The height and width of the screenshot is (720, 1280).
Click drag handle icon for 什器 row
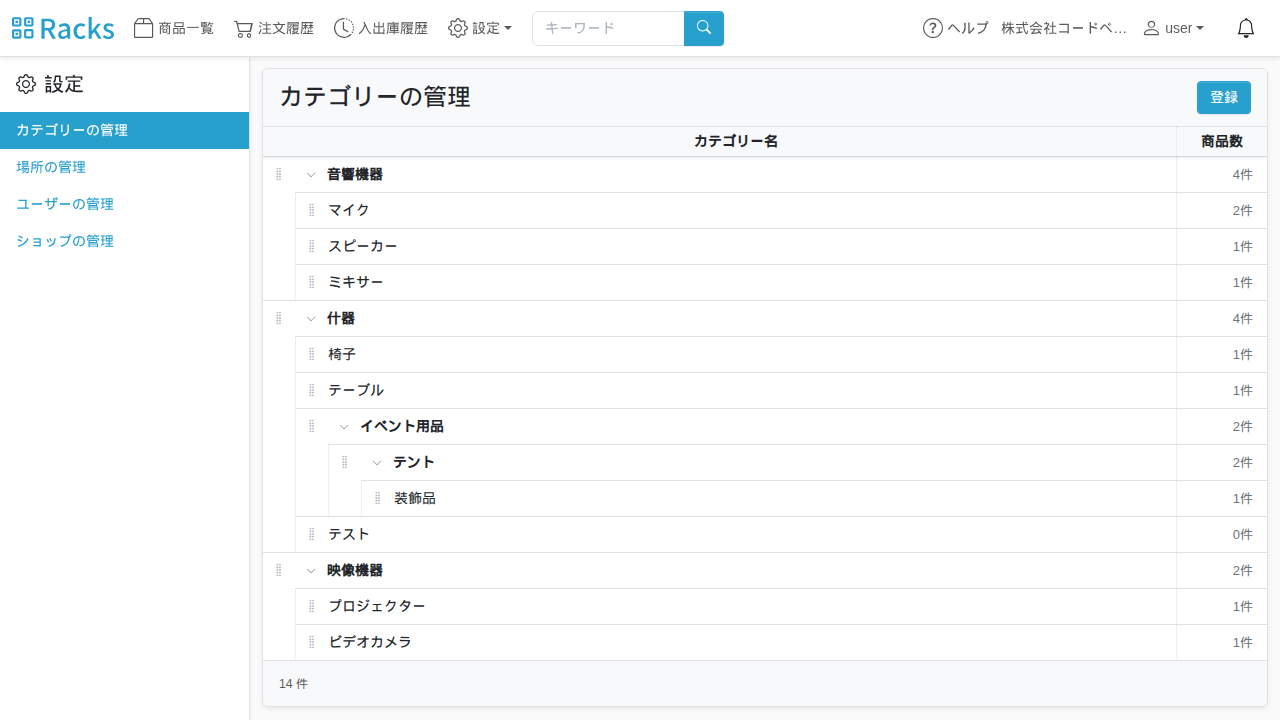pos(279,318)
